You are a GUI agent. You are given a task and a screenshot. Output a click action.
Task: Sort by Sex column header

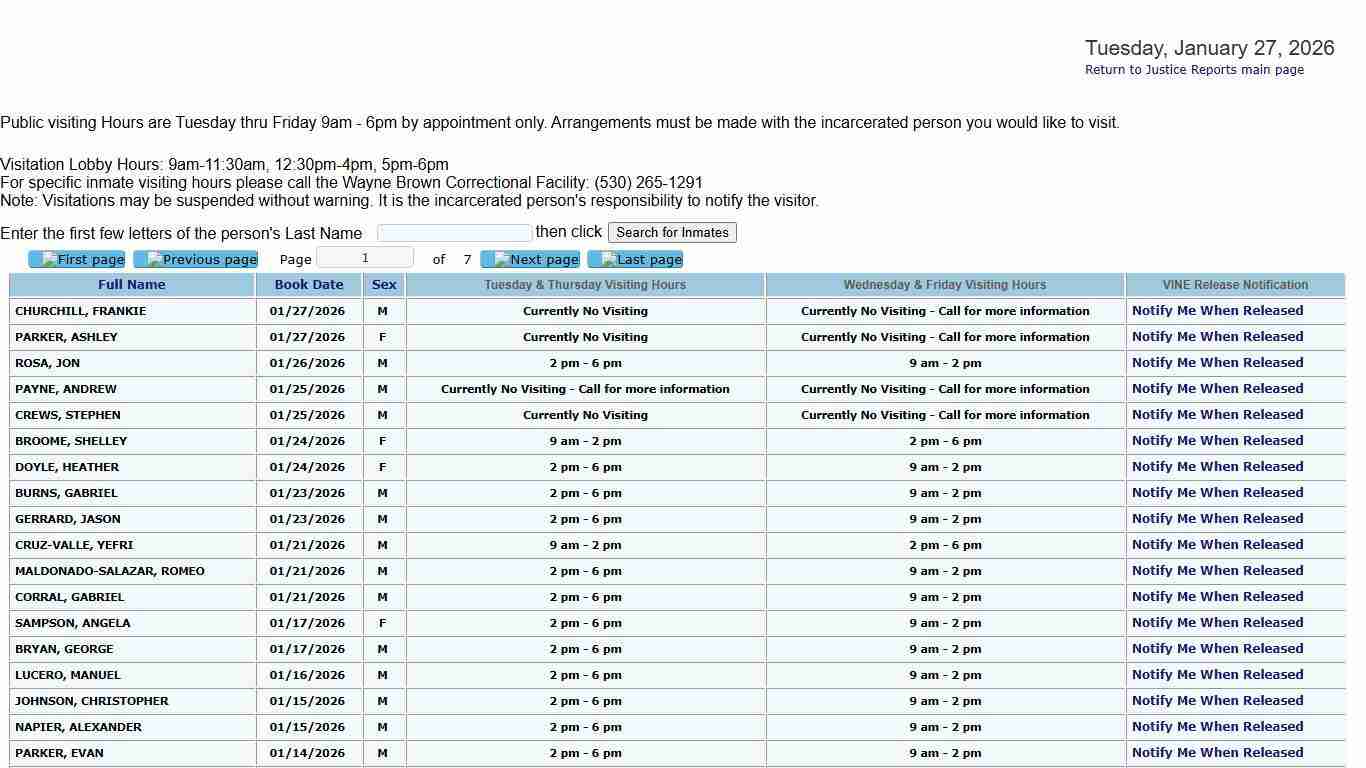384,285
